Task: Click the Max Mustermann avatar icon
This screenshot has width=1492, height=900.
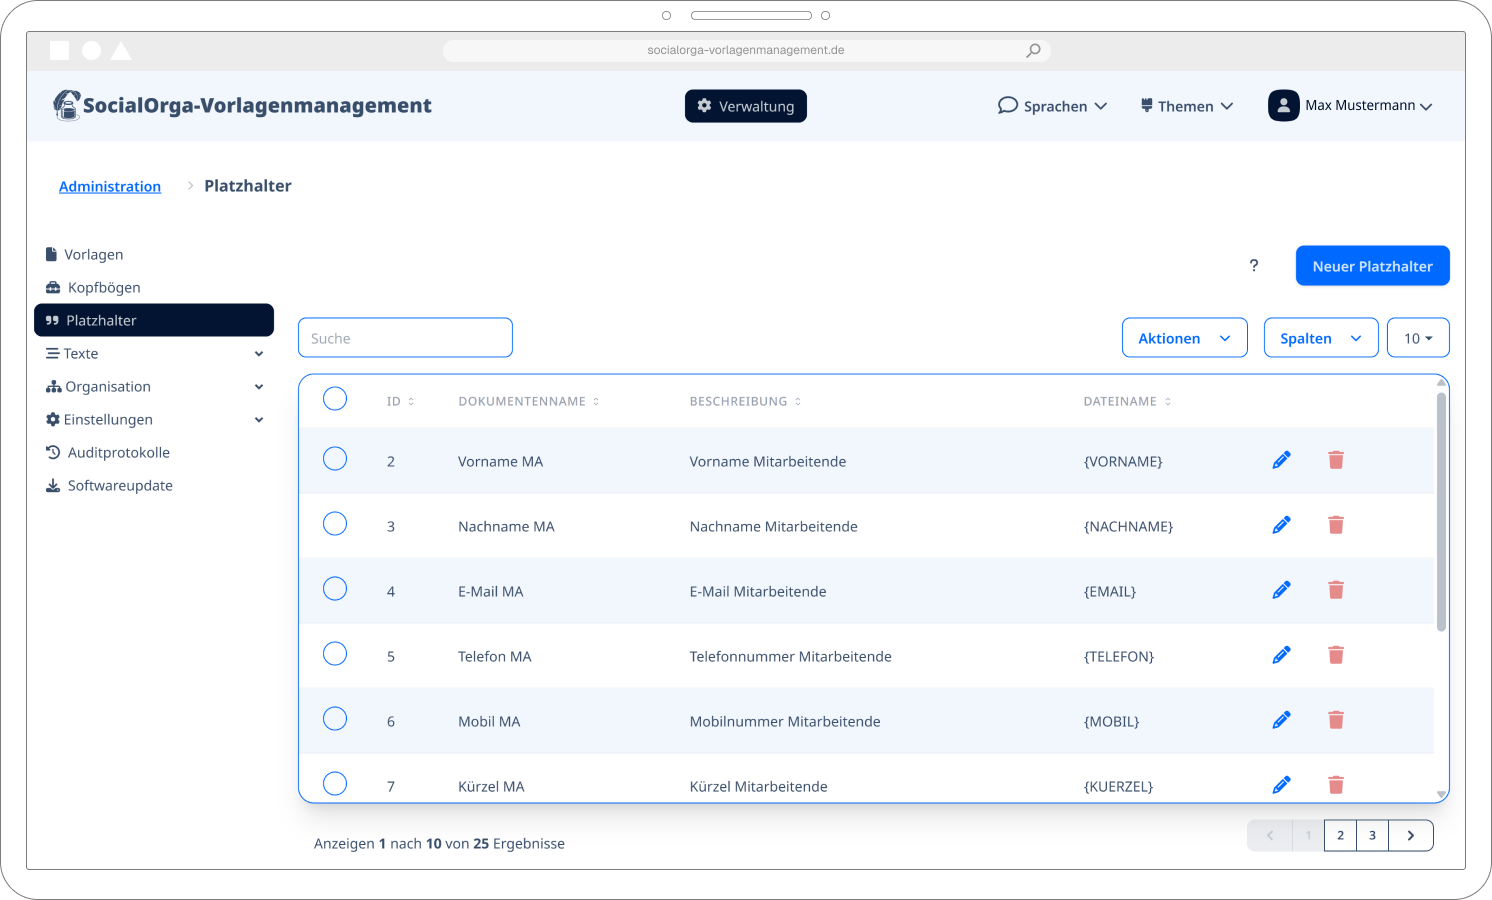Action: (x=1283, y=105)
